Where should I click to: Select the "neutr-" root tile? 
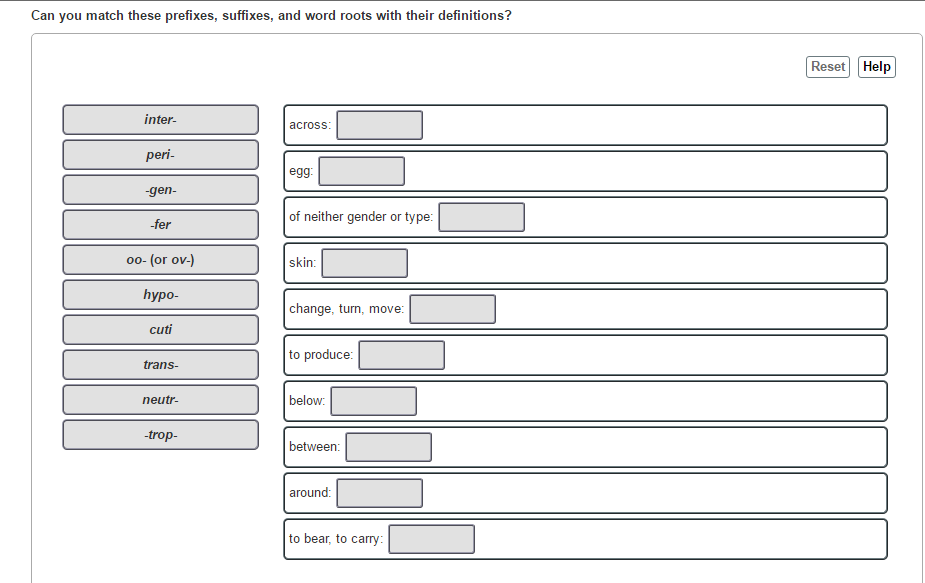(160, 399)
